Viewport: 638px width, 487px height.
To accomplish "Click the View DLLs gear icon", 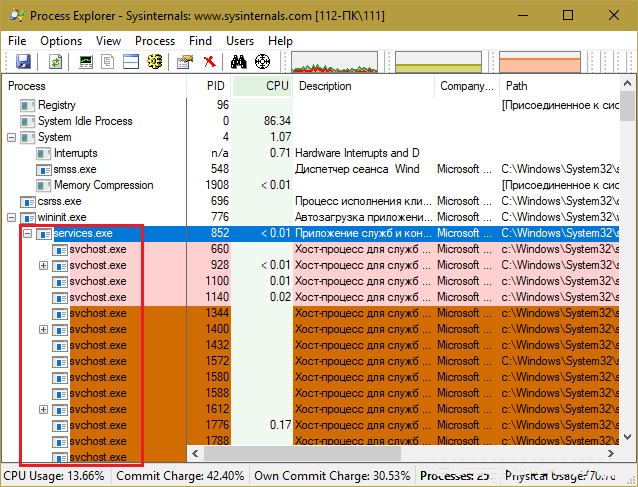I will (x=155, y=62).
